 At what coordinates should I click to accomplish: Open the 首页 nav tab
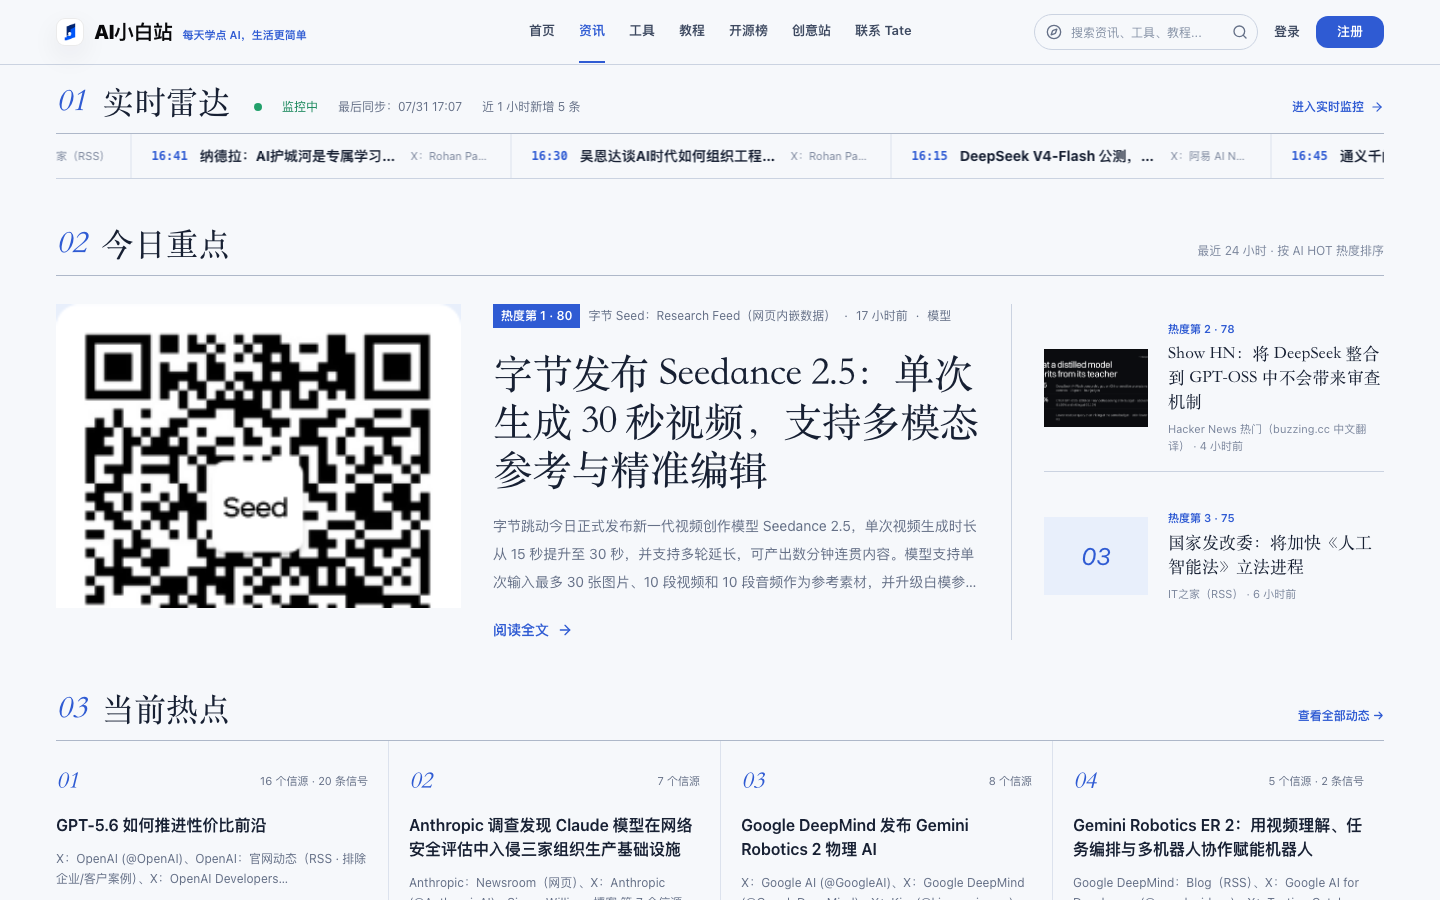(x=542, y=31)
